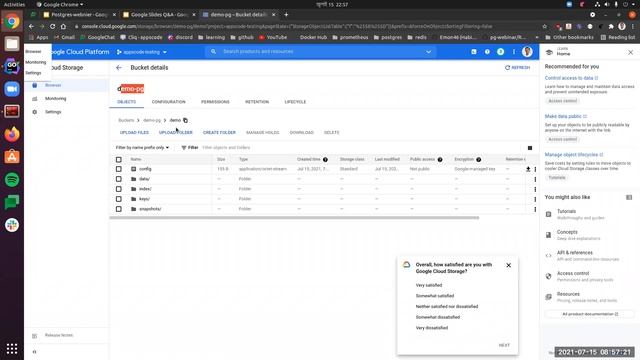Image resolution: width=640 pixels, height=360 pixels.
Task: Check the keys/ folder checkbox
Action: 119,199
